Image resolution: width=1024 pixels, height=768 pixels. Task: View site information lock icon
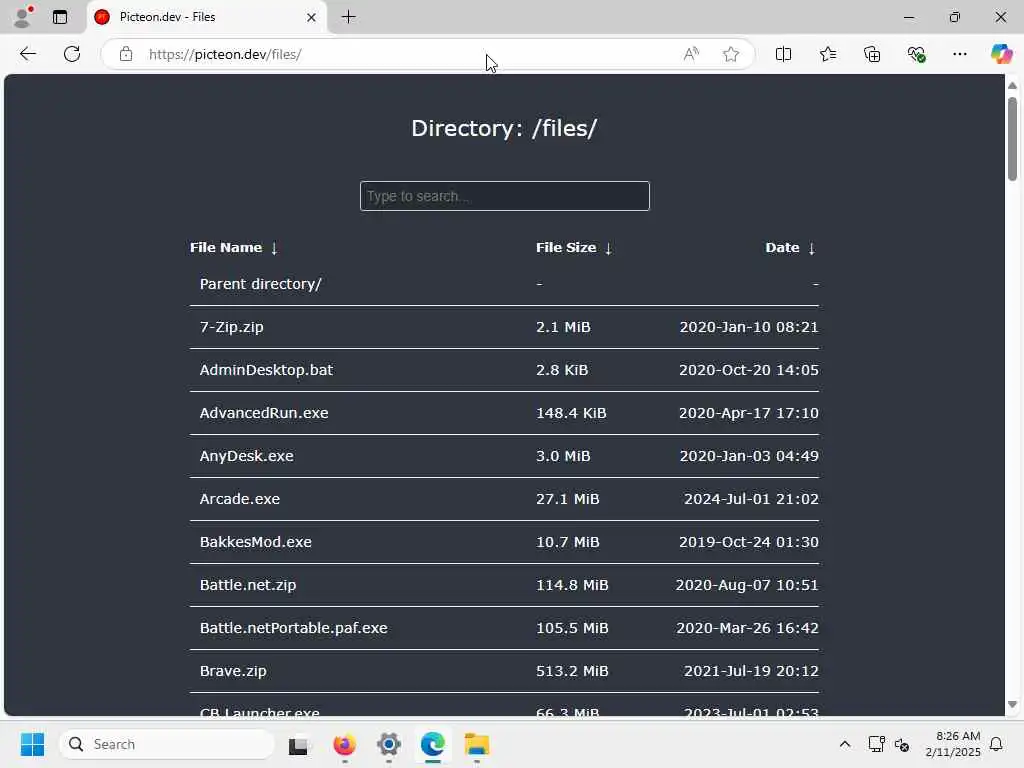click(x=126, y=54)
